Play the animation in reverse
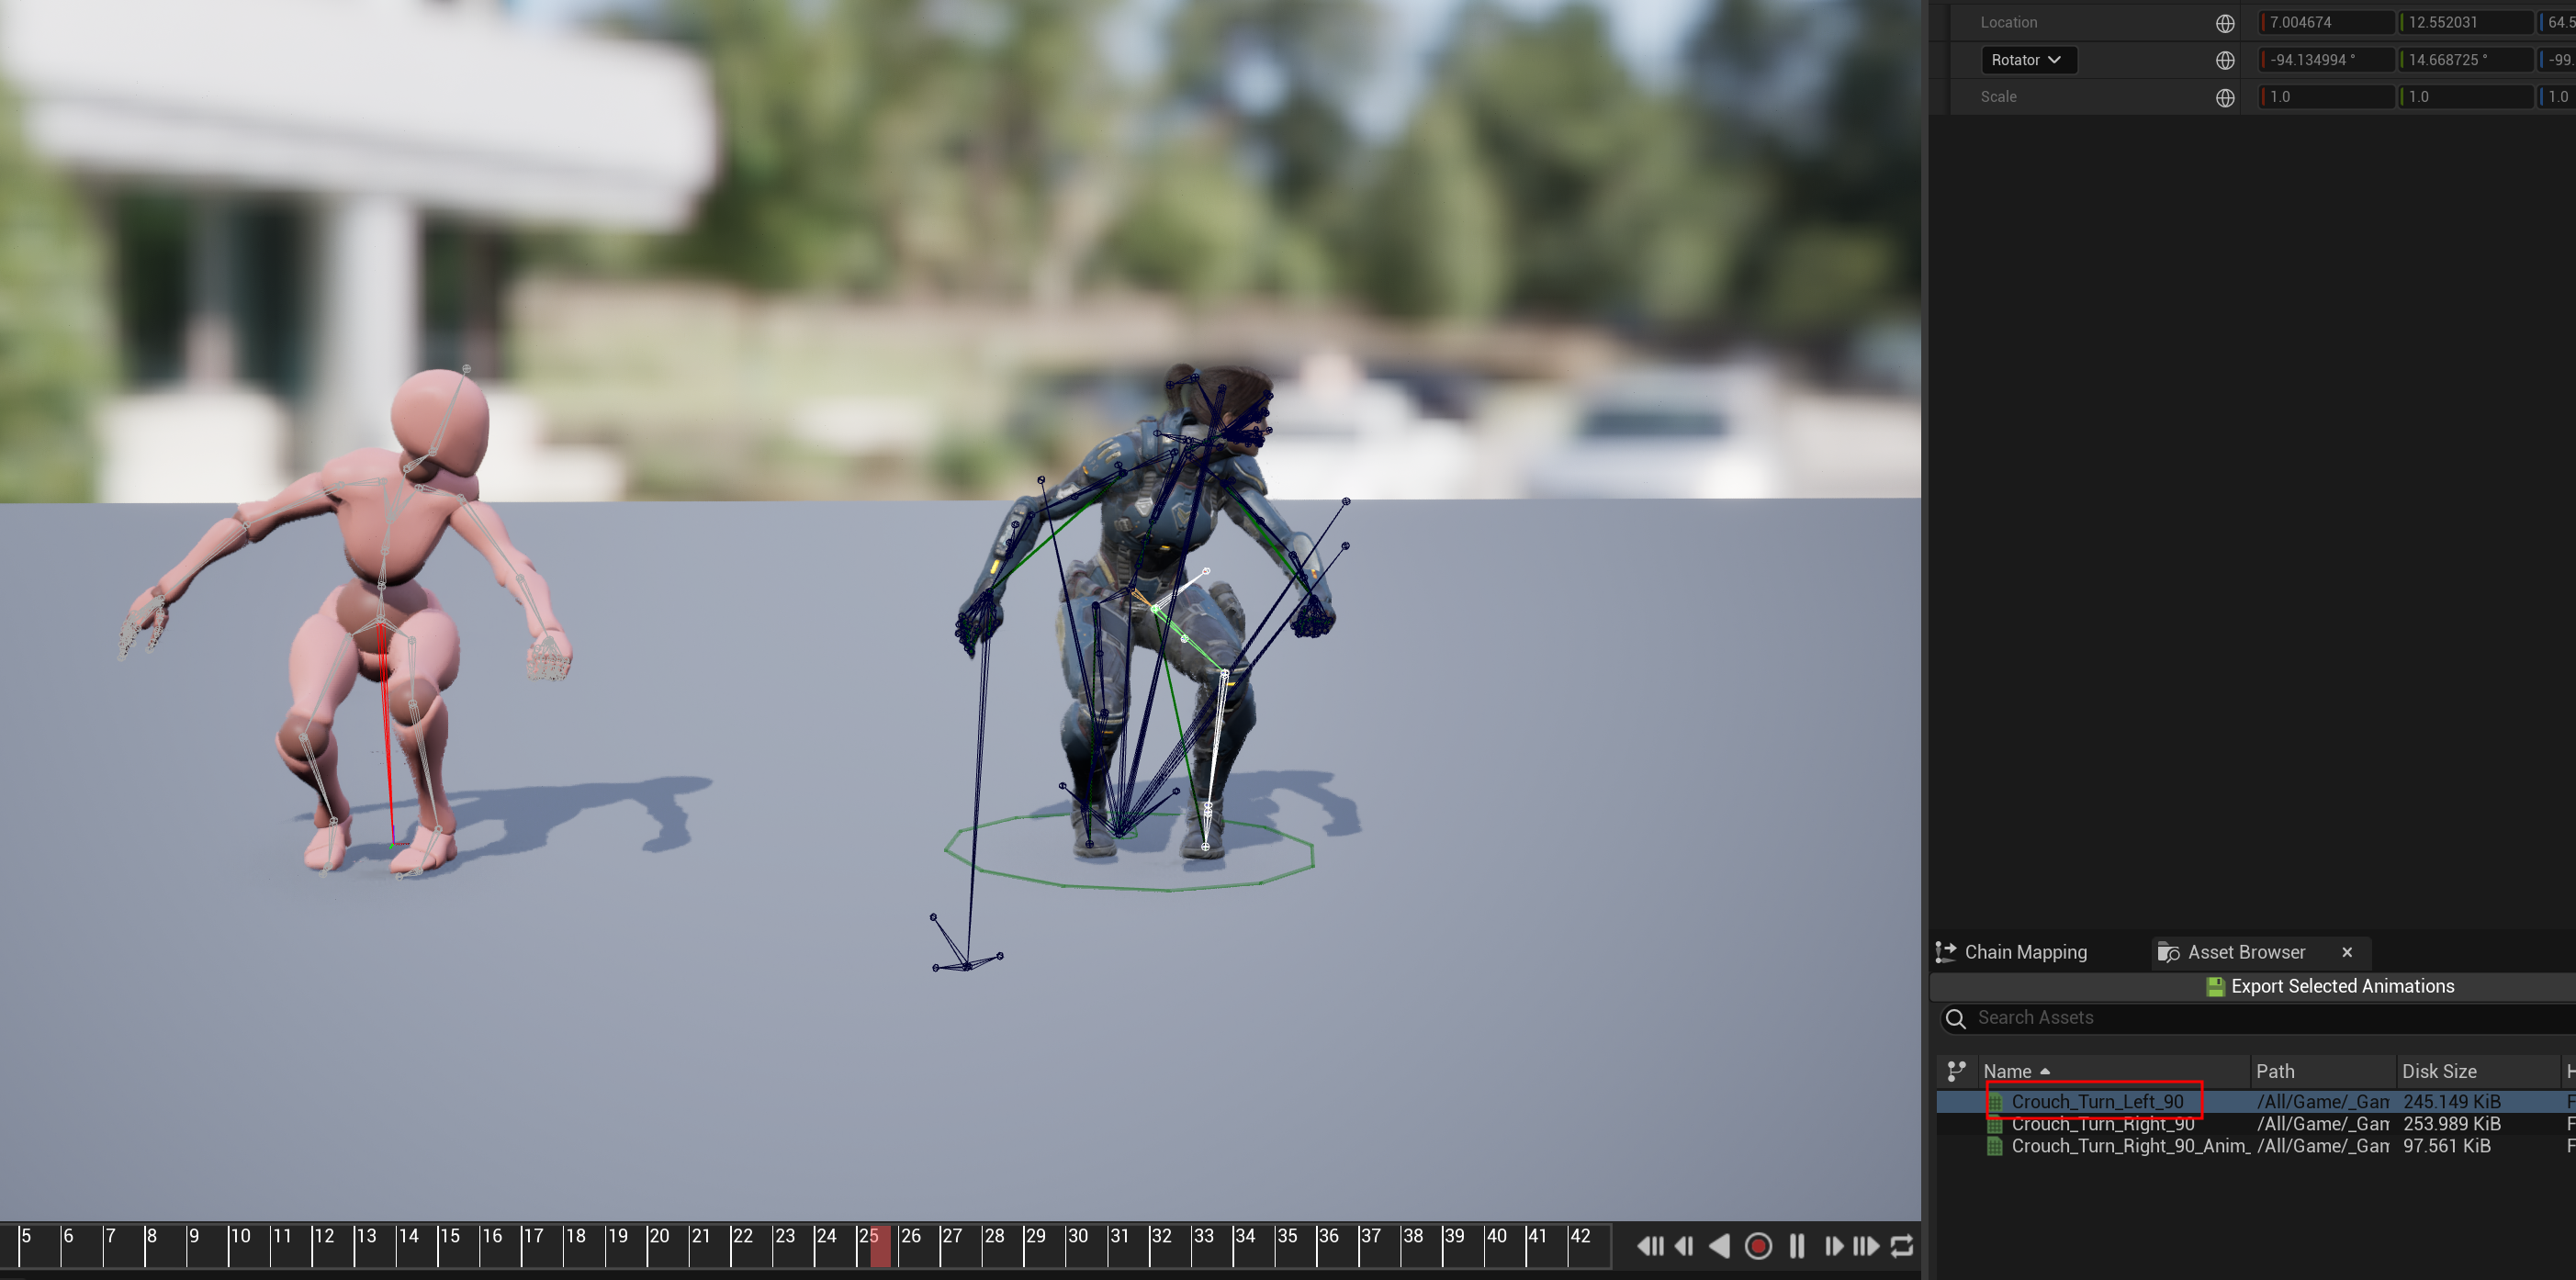This screenshot has width=2576, height=1280. [1719, 1246]
